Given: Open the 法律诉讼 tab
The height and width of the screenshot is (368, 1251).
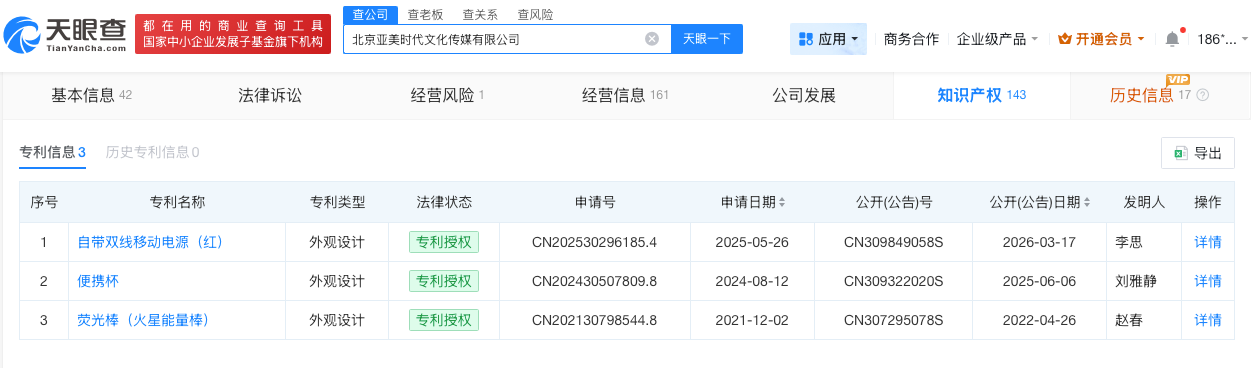Looking at the screenshot, I should point(270,95).
